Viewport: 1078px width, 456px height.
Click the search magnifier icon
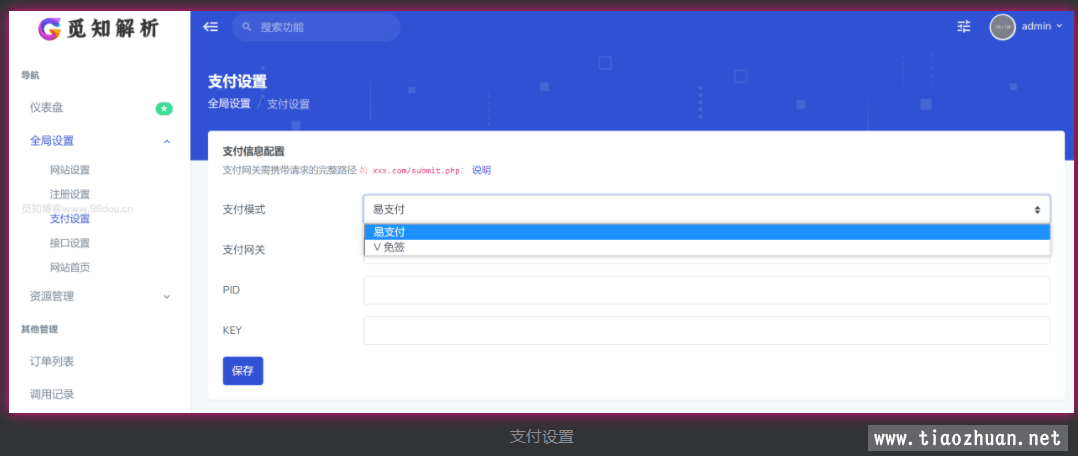(x=247, y=27)
